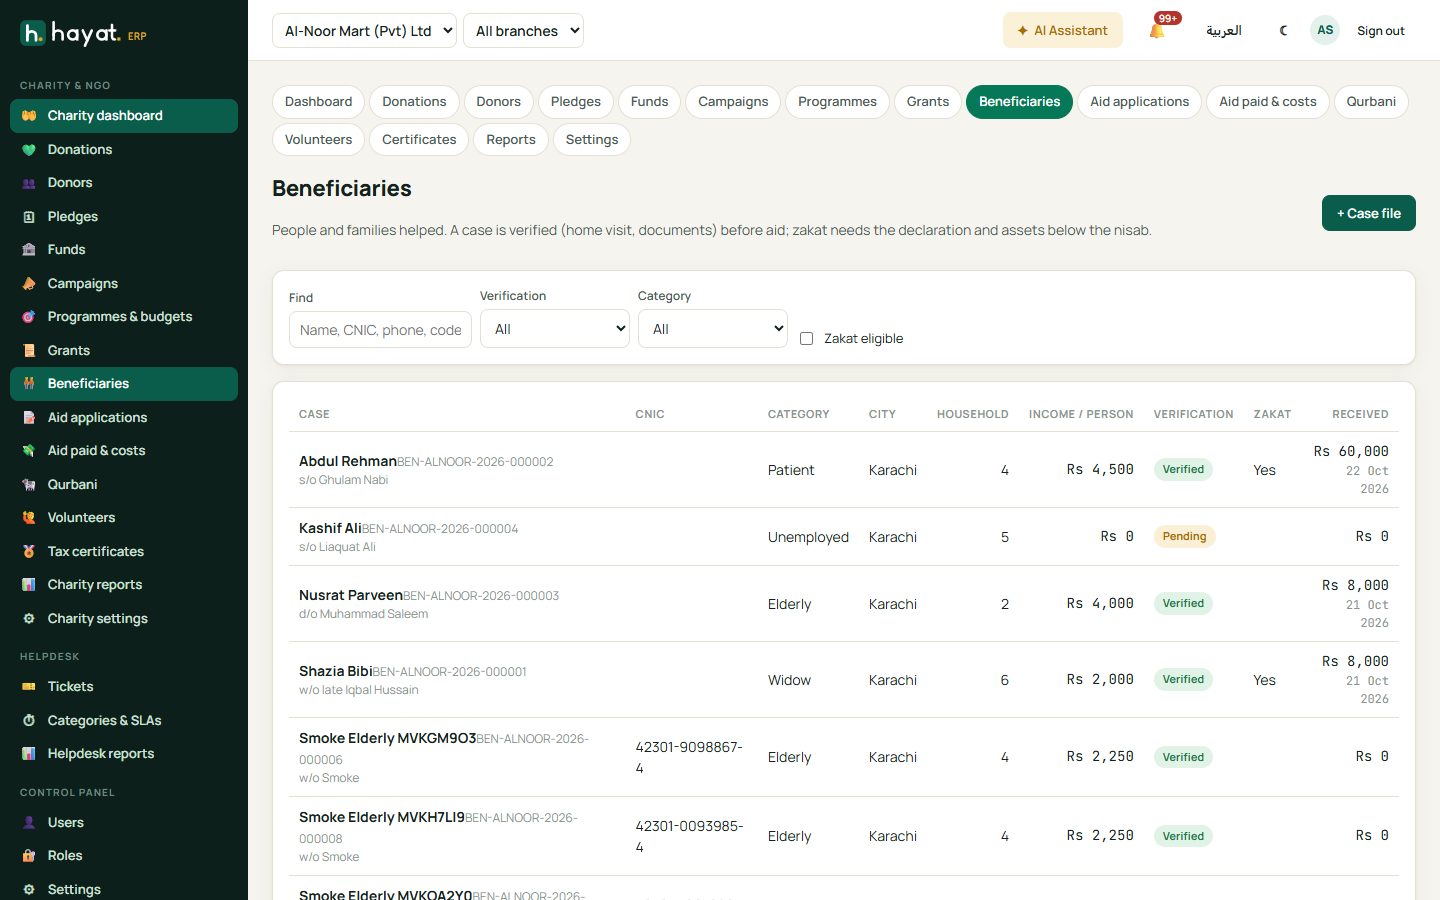This screenshot has height=900, width=1440.
Task: Open Abdul Rehman case row
Action: pos(843,470)
